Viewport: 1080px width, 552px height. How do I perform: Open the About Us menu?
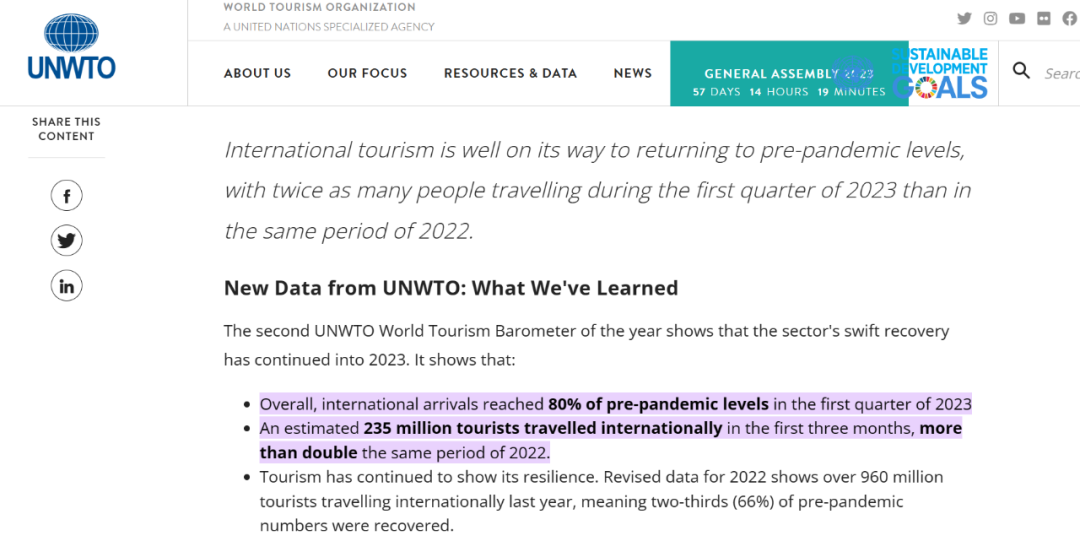click(x=257, y=73)
